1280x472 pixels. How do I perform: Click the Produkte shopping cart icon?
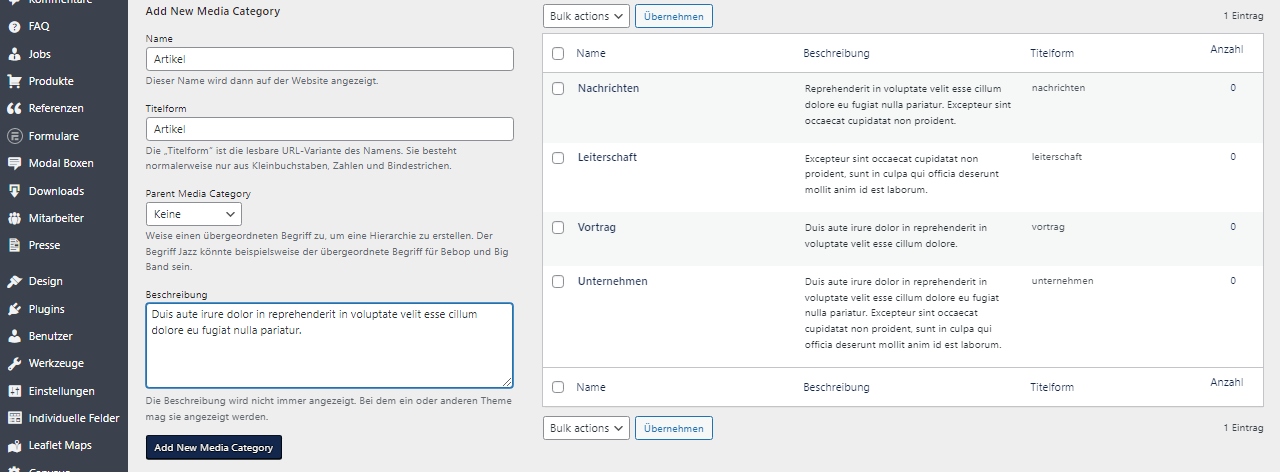point(15,81)
